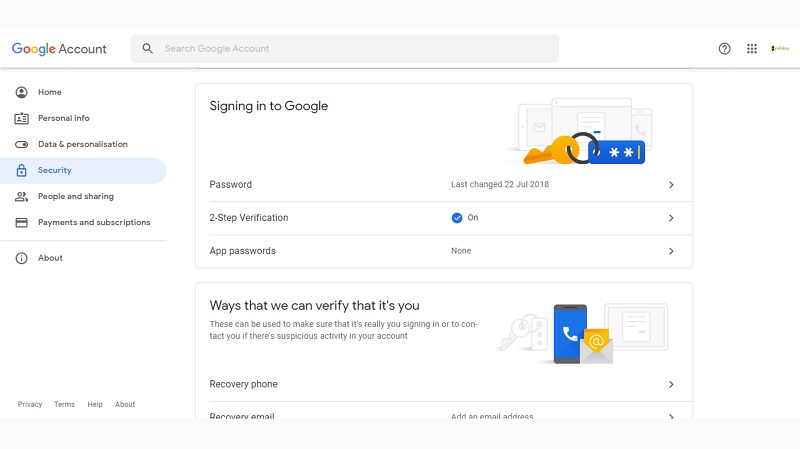800x449 pixels.
Task: Expand the Recovery phone row chevron
Action: click(671, 384)
